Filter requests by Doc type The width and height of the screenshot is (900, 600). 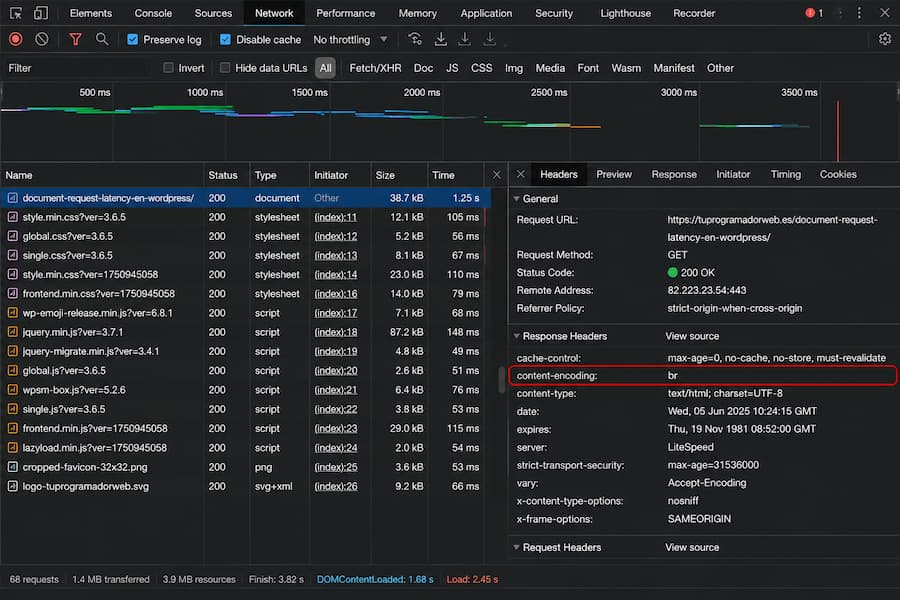[x=423, y=68]
